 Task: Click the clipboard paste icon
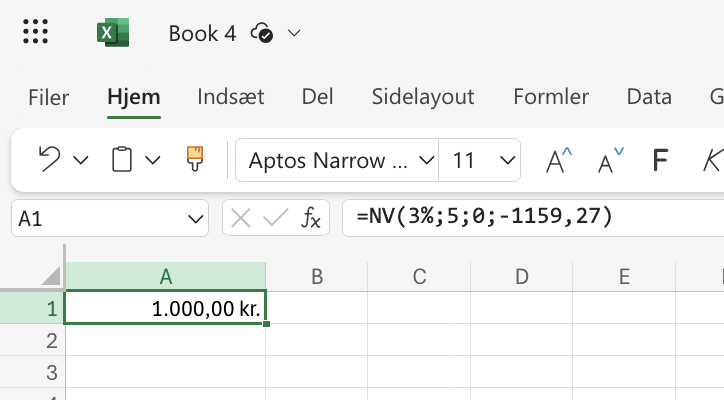click(122, 159)
